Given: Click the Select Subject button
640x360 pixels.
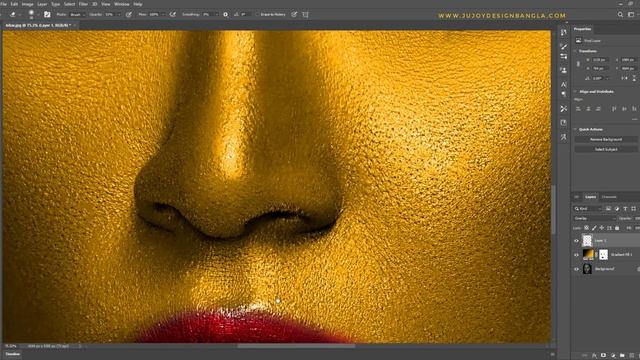Looking at the screenshot, I should click(x=606, y=149).
